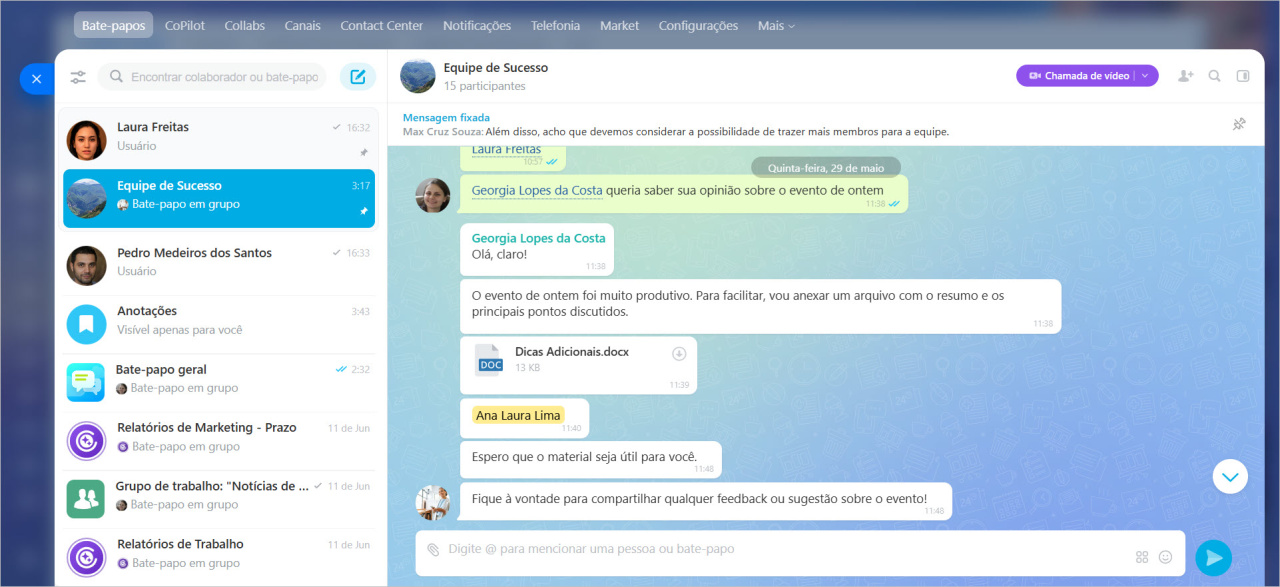1280x587 pixels.
Task: Create a new chat with compose icon
Action: (x=358, y=77)
